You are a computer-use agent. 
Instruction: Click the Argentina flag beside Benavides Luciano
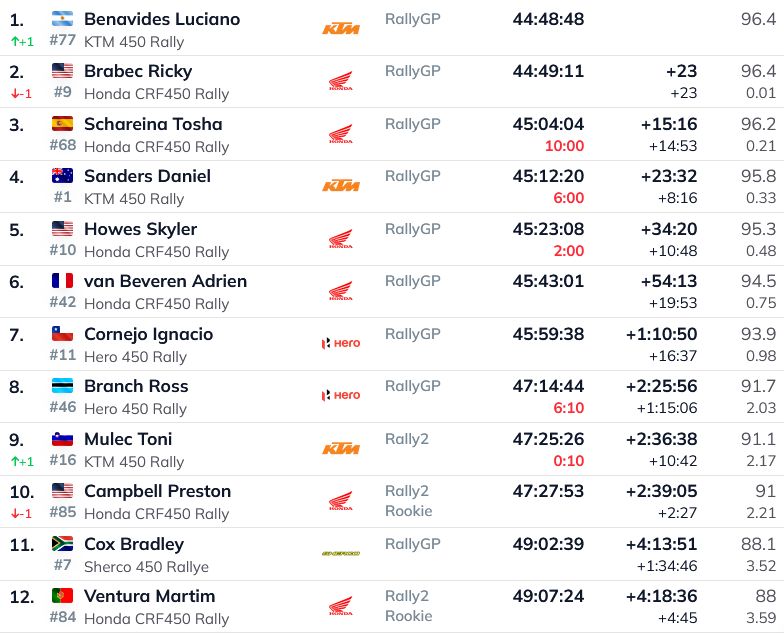point(63,18)
